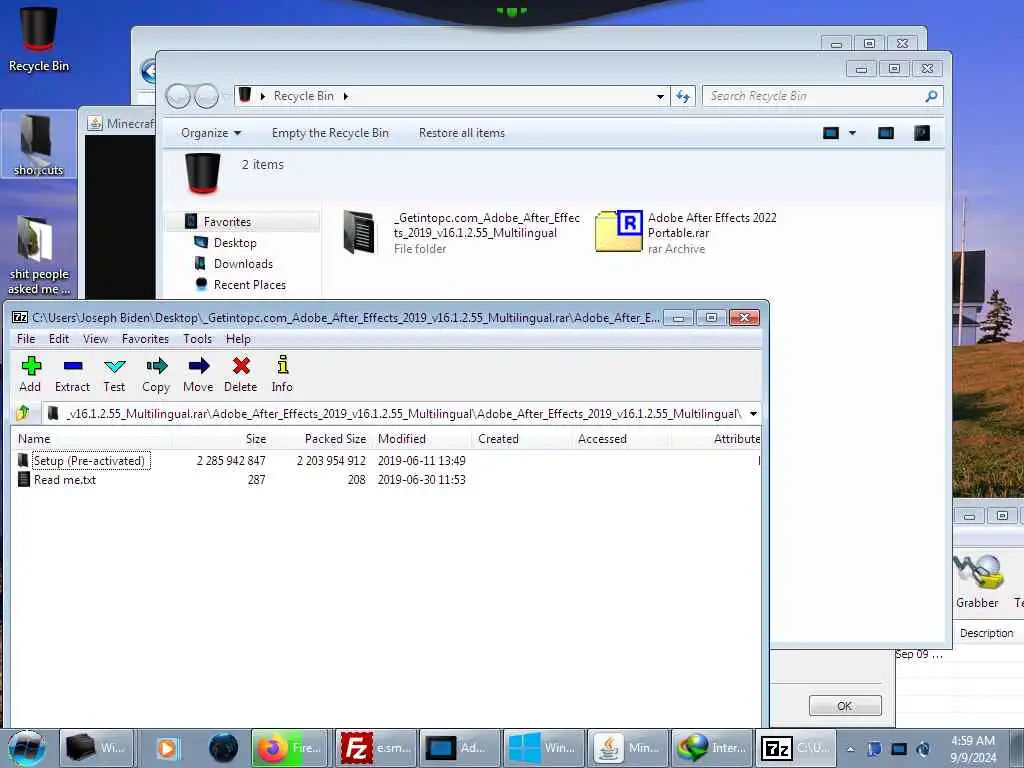Switch to the Minecraft Java taskbar item

628,748
